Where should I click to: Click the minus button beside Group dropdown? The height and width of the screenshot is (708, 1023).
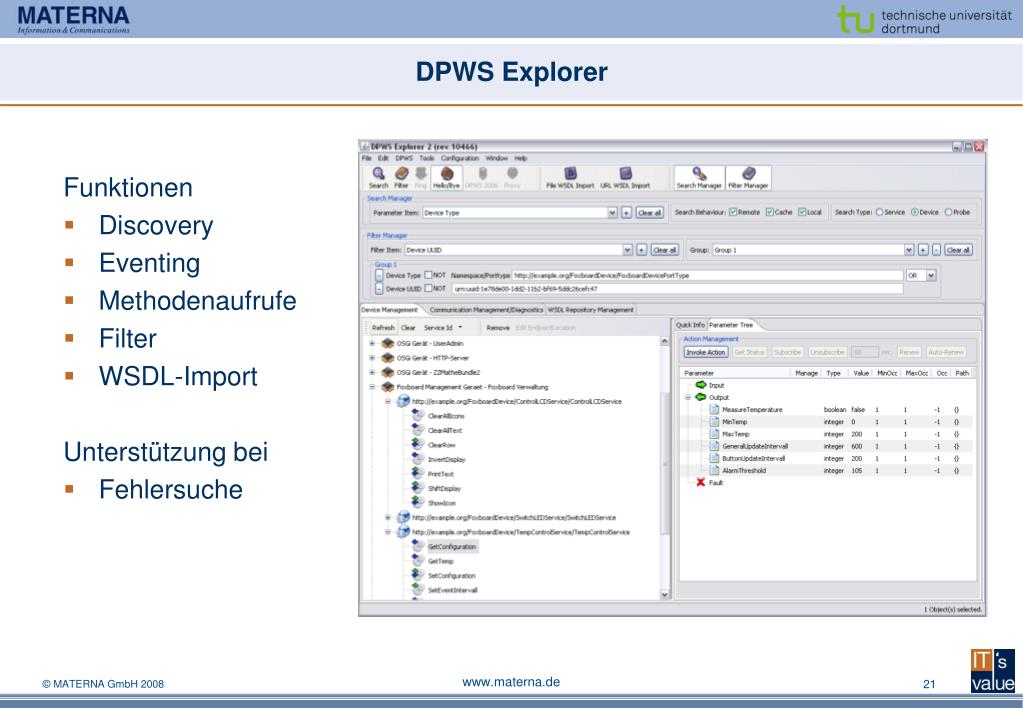tap(936, 250)
